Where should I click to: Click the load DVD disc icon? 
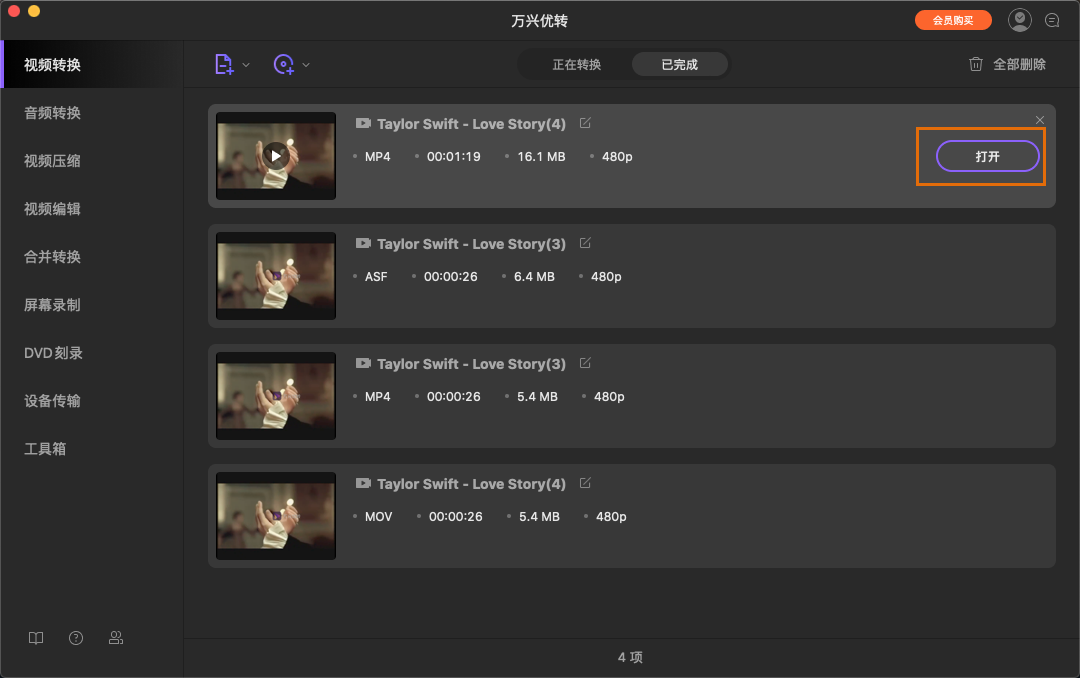pyautogui.click(x=283, y=65)
